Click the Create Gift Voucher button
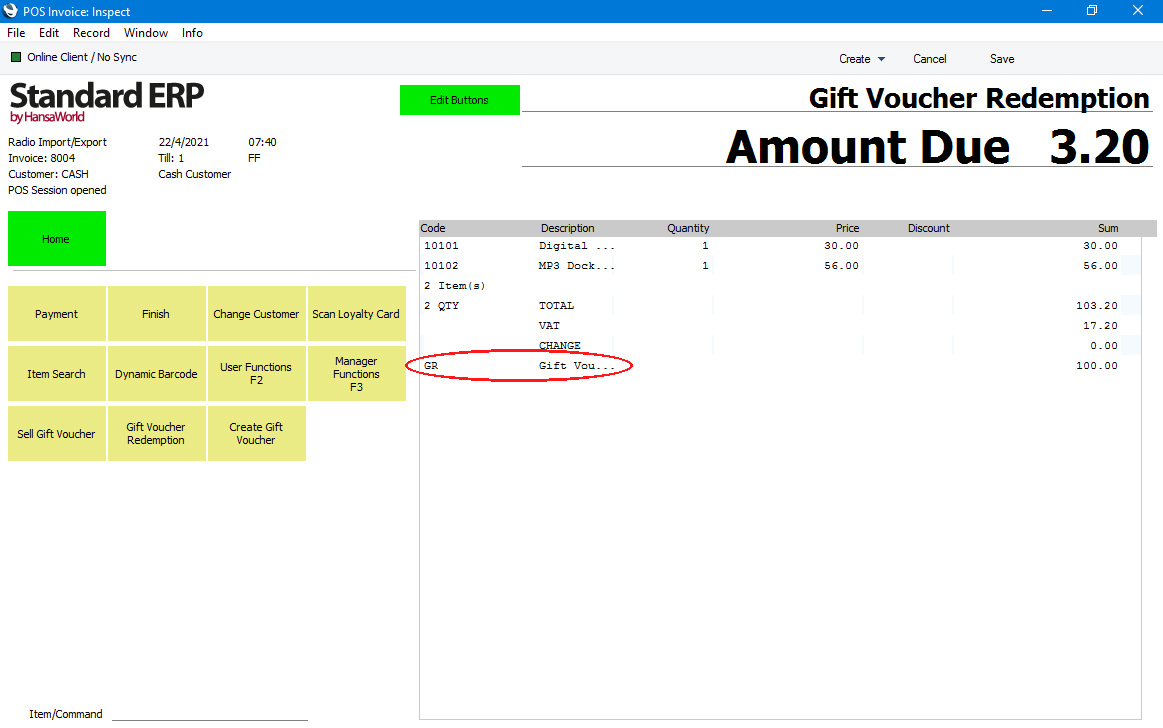The height and width of the screenshot is (728, 1163). click(x=256, y=434)
